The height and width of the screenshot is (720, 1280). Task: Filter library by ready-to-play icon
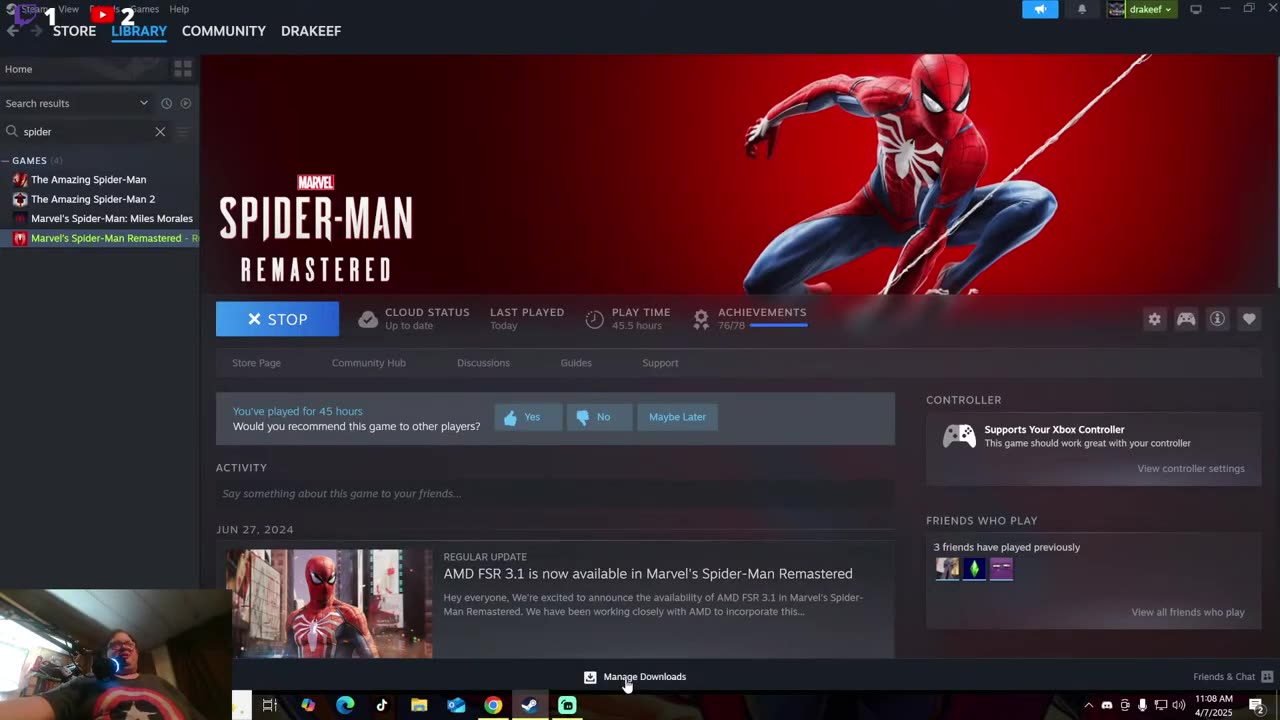[185, 103]
